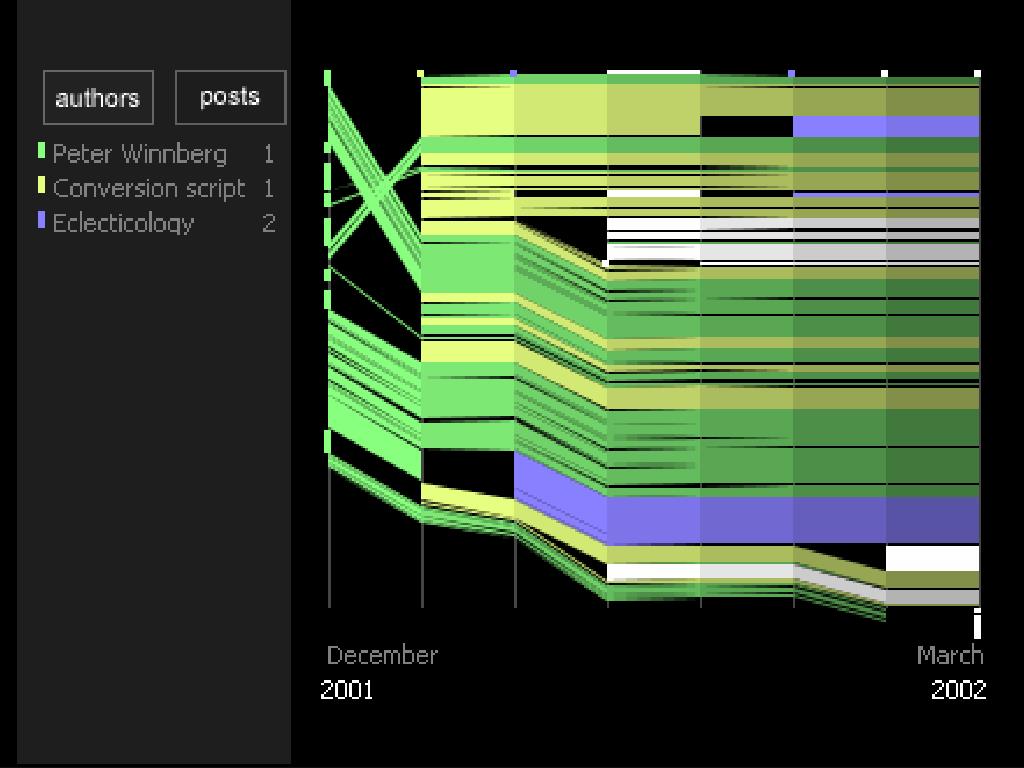Screen dimensions: 1024x768
Task: Click Eclecticology's post count 2
Action: pyautogui.click(x=268, y=223)
